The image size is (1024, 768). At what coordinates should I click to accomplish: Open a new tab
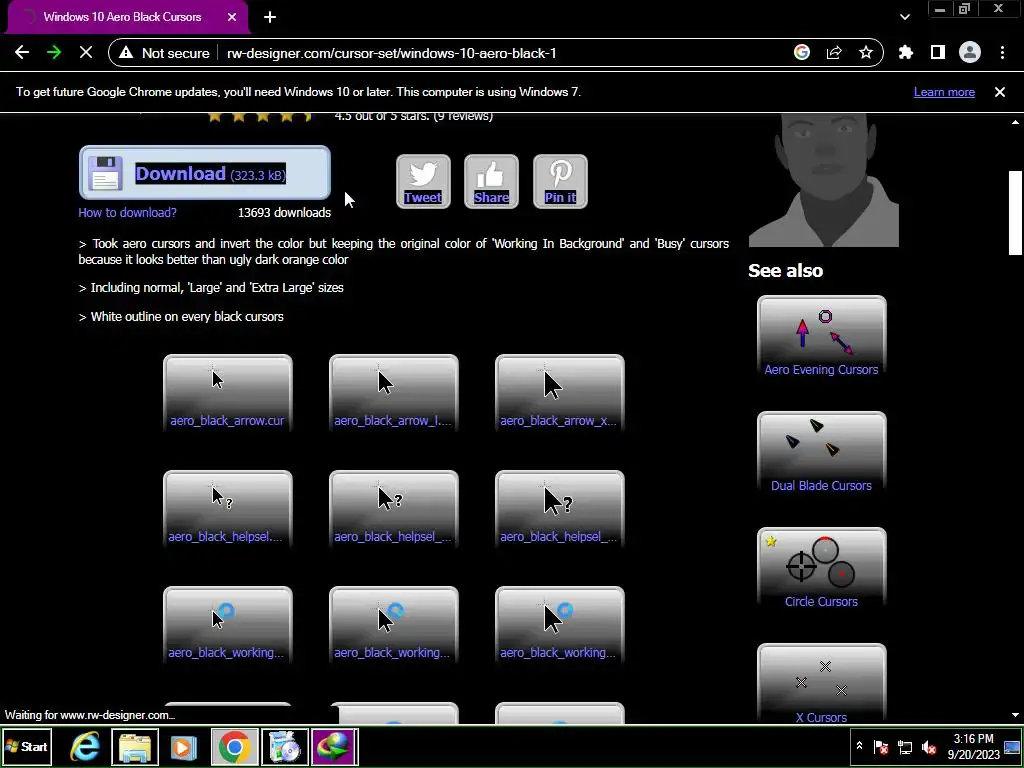tap(270, 17)
